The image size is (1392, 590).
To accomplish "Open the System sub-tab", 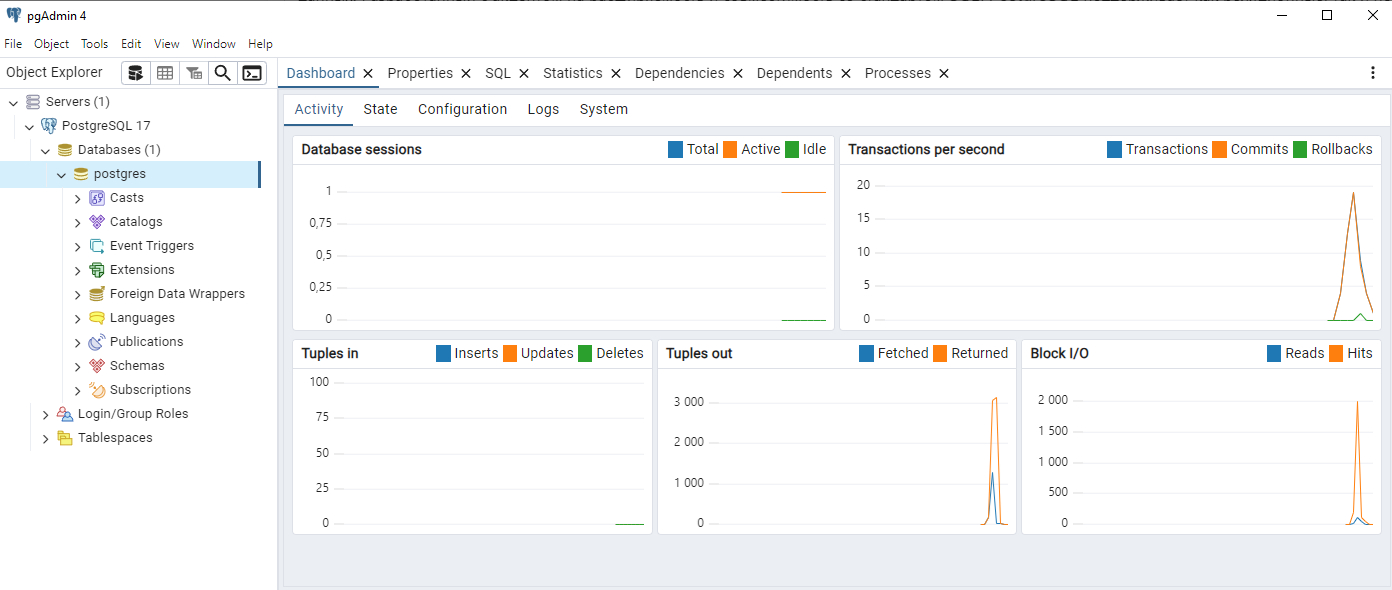I will point(604,109).
